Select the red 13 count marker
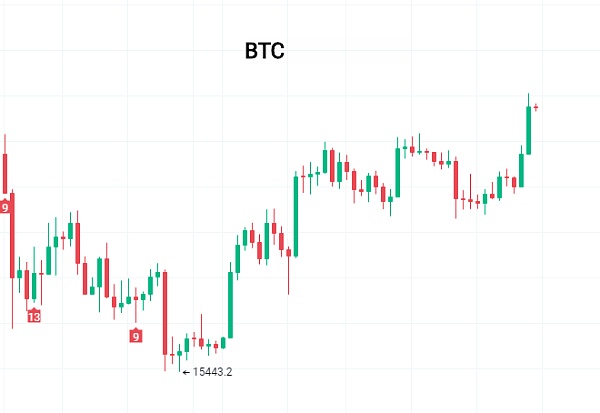This screenshot has width=600, height=413. pos(34,316)
